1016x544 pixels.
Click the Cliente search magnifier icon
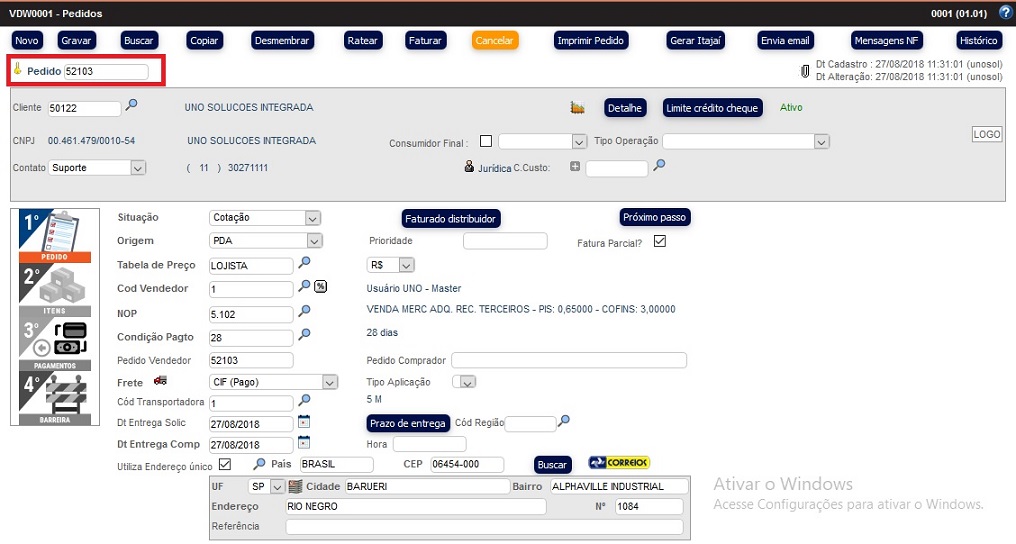pyautogui.click(x=131, y=105)
